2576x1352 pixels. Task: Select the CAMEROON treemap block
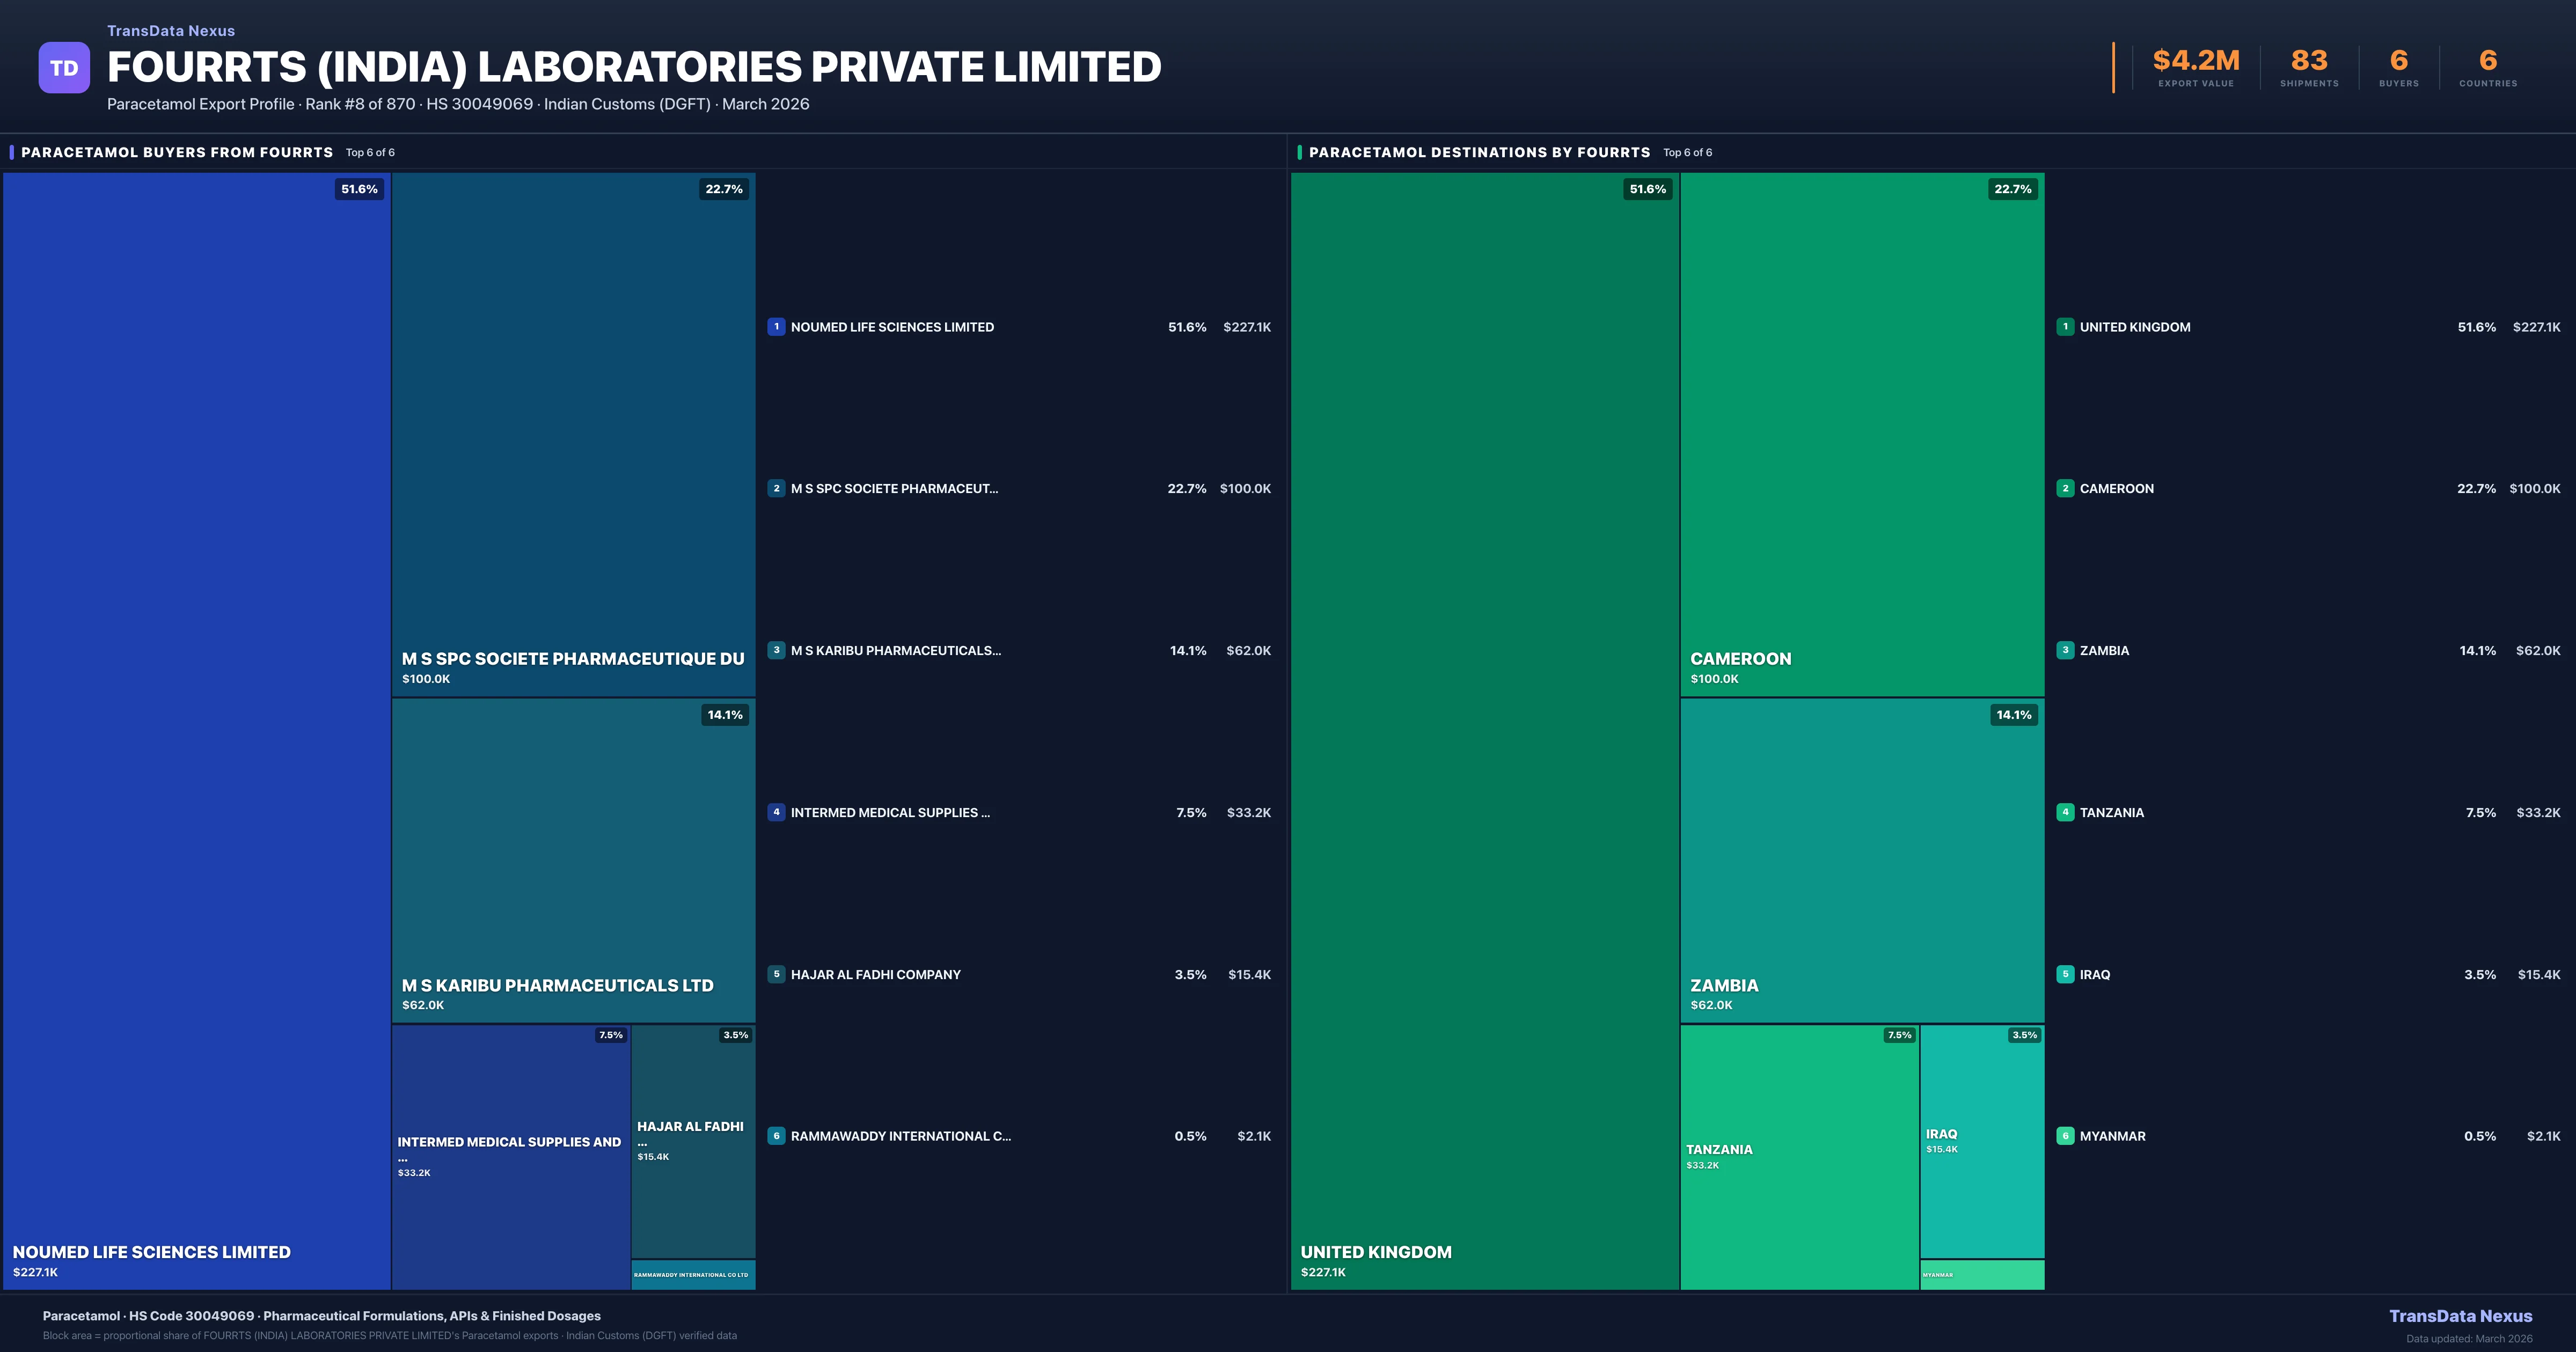[x=1862, y=434]
